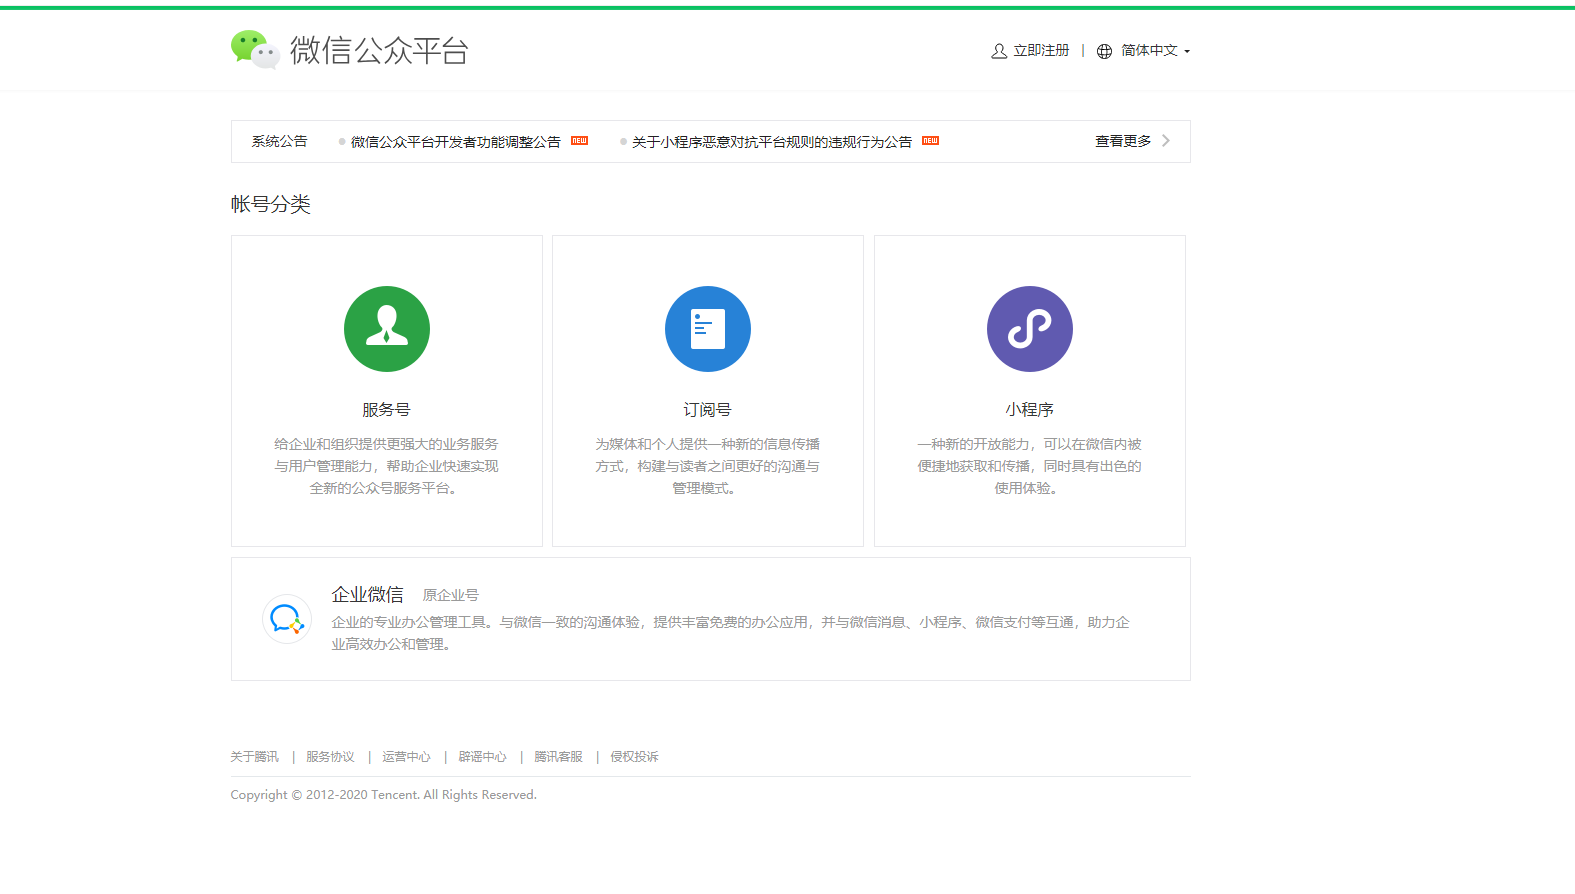Click the green 服务号 circle icon
The image size is (1575, 894).
[387, 329]
